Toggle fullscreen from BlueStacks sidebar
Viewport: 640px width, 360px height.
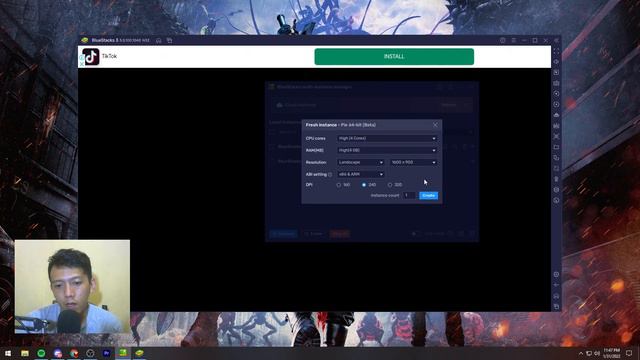556,51
